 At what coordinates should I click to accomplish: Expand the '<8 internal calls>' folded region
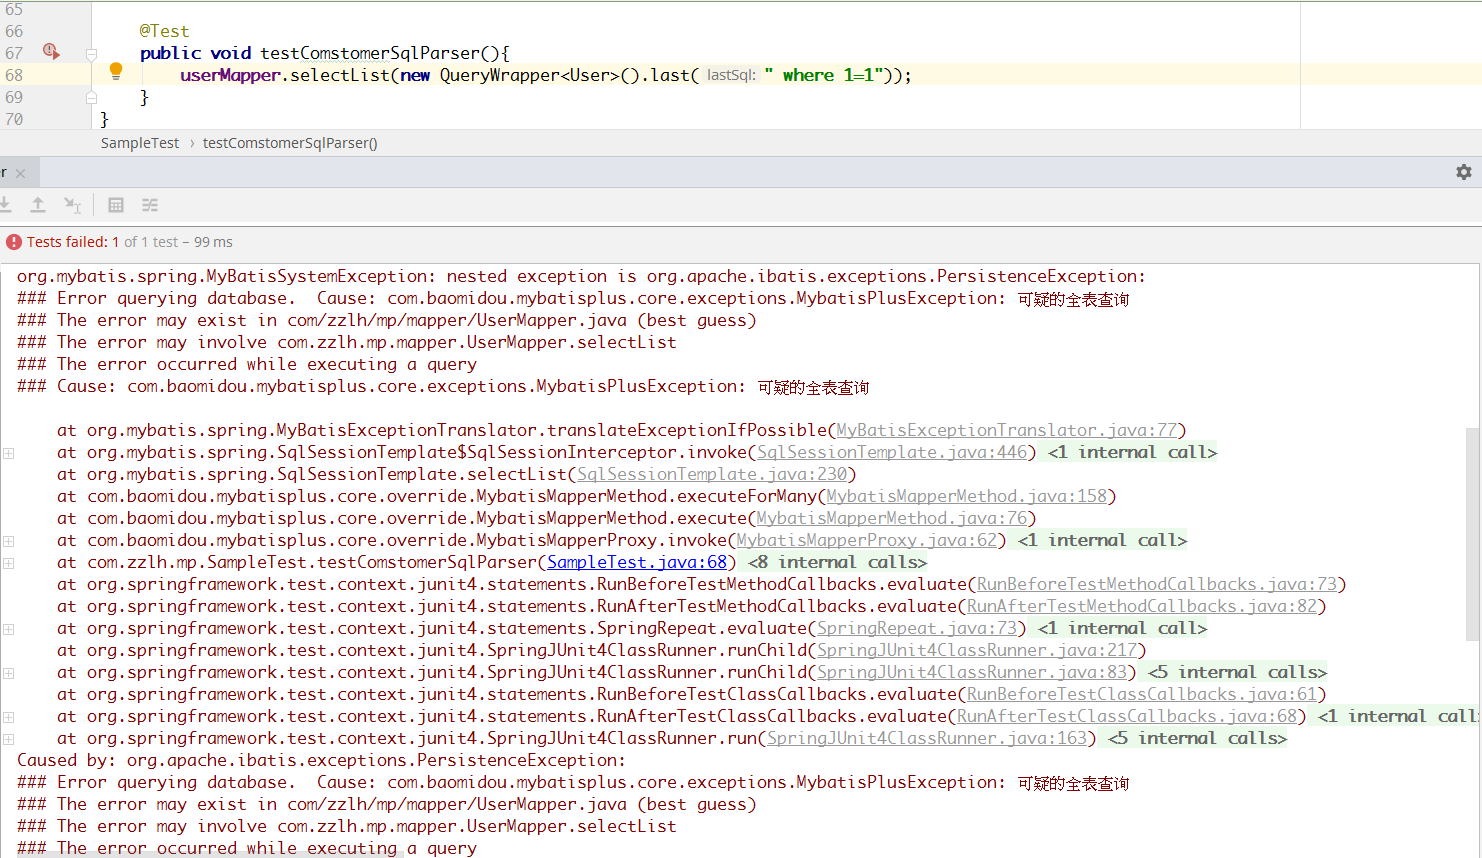[x=837, y=562]
